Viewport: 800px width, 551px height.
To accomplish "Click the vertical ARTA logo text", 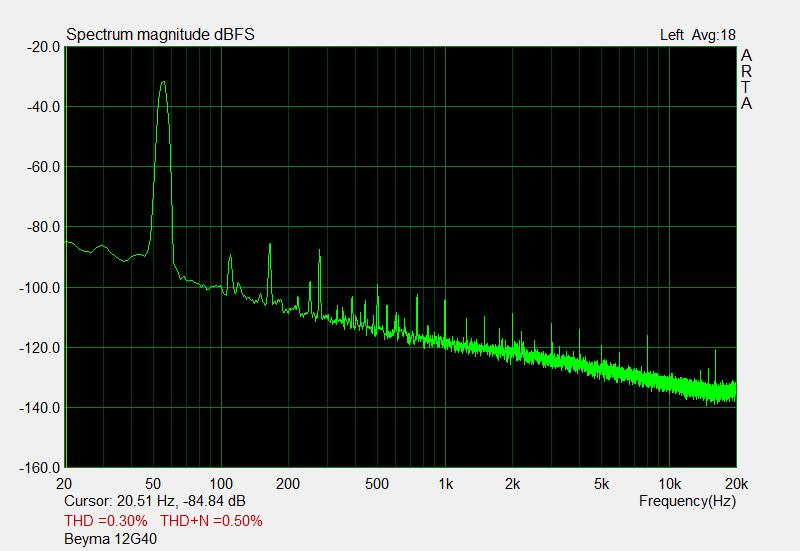I will 746,80.
